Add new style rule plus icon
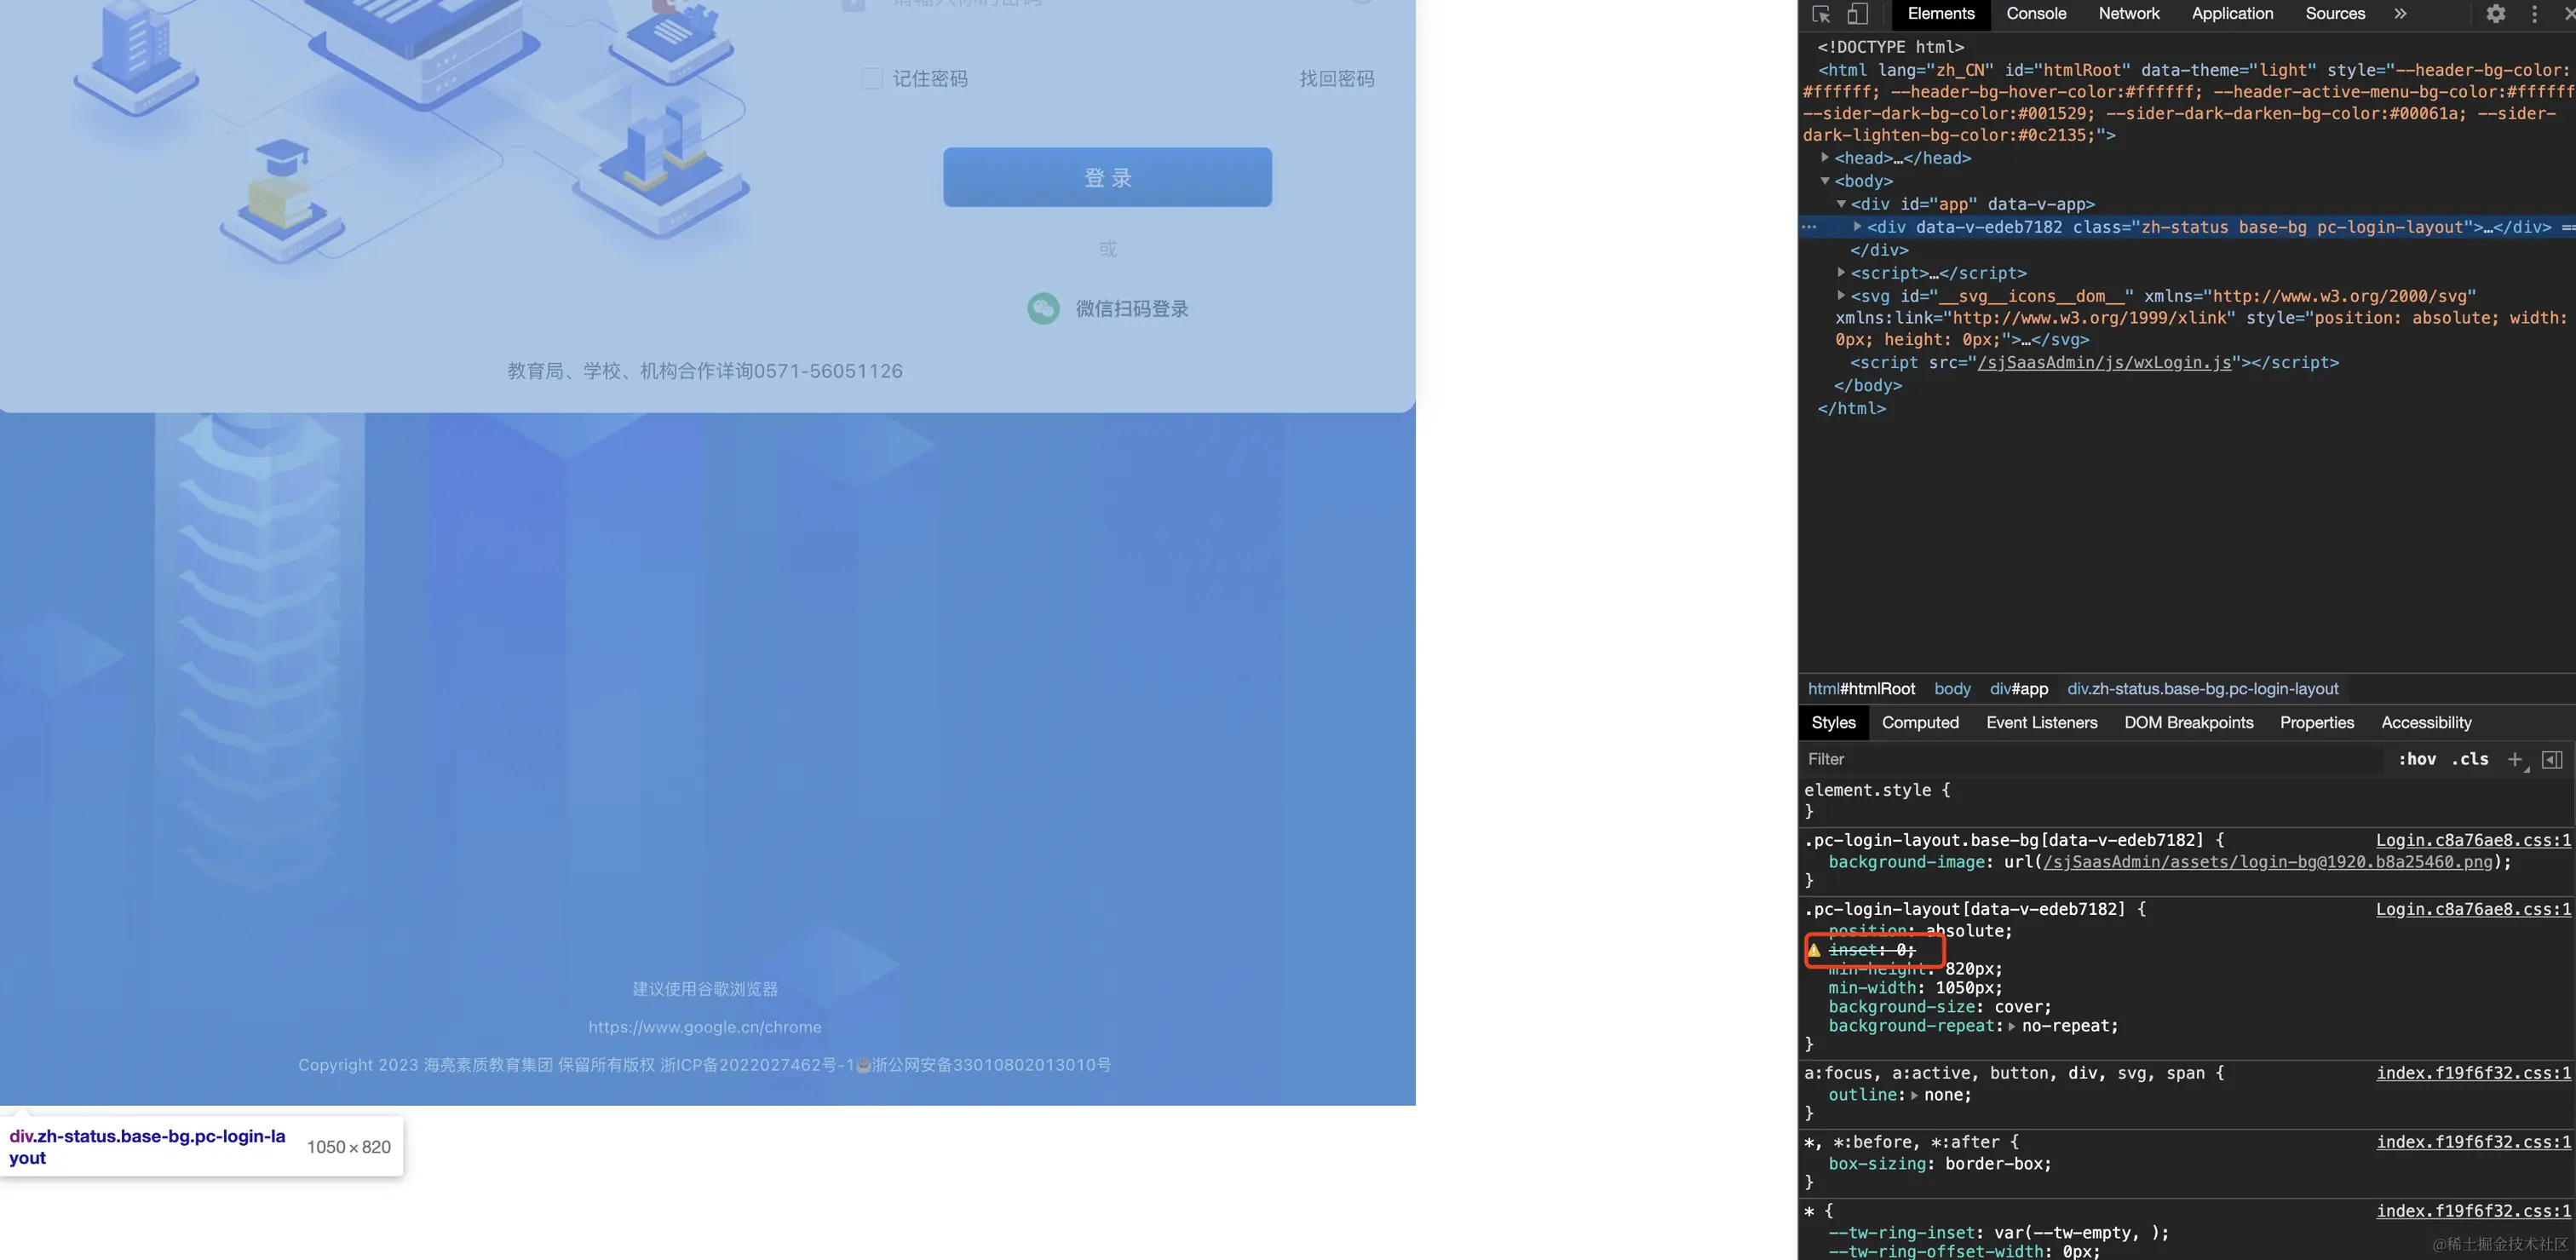Viewport: 2576px width, 1260px height. click(2515, 759)
